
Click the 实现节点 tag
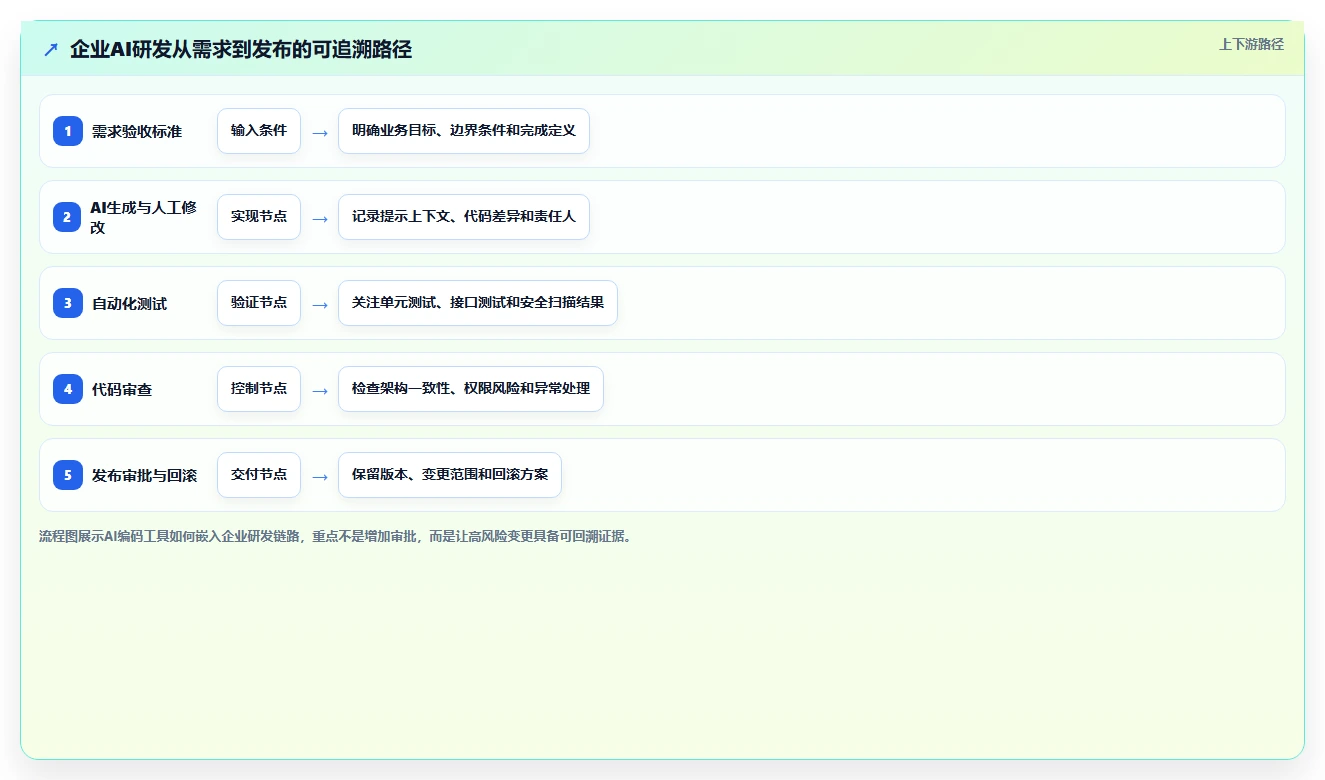259,217
